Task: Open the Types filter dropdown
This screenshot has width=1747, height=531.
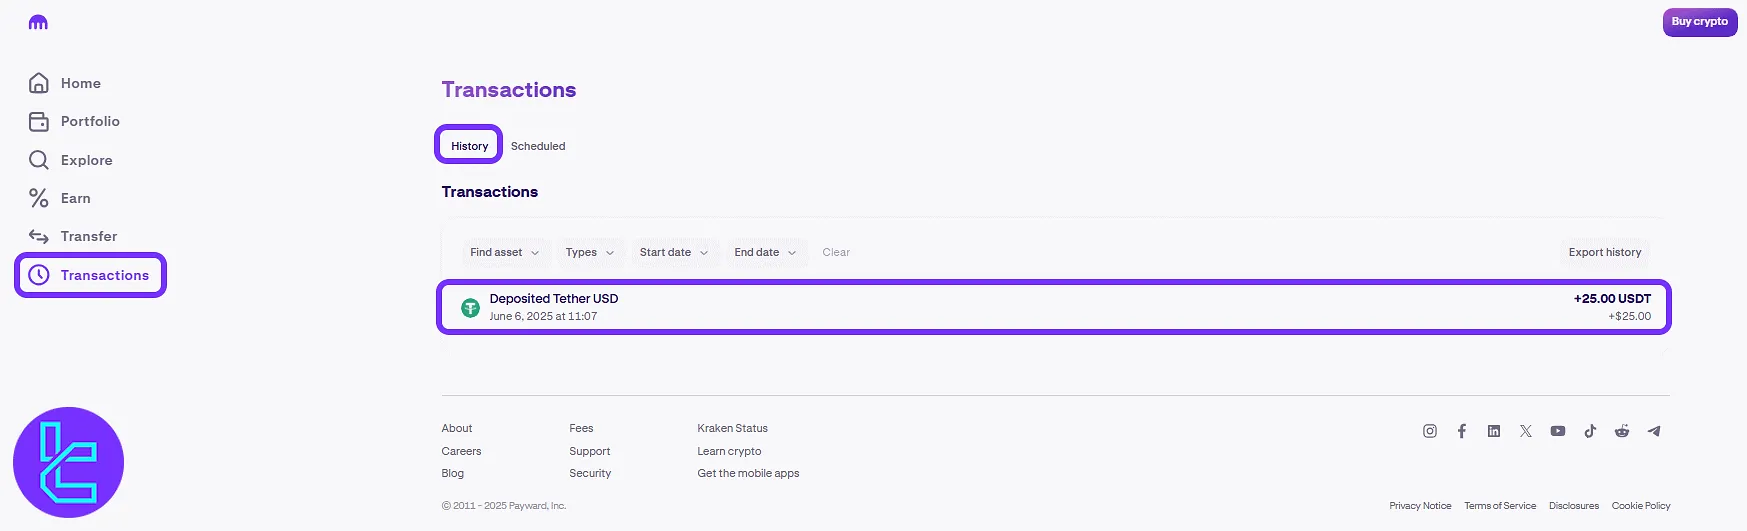Action: (589, 252)
